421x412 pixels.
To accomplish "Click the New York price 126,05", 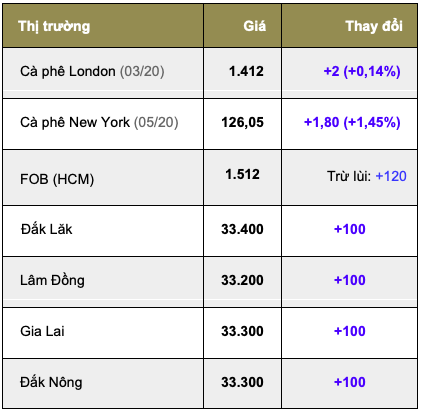I will pyautogui.click(x=242, y=122).
